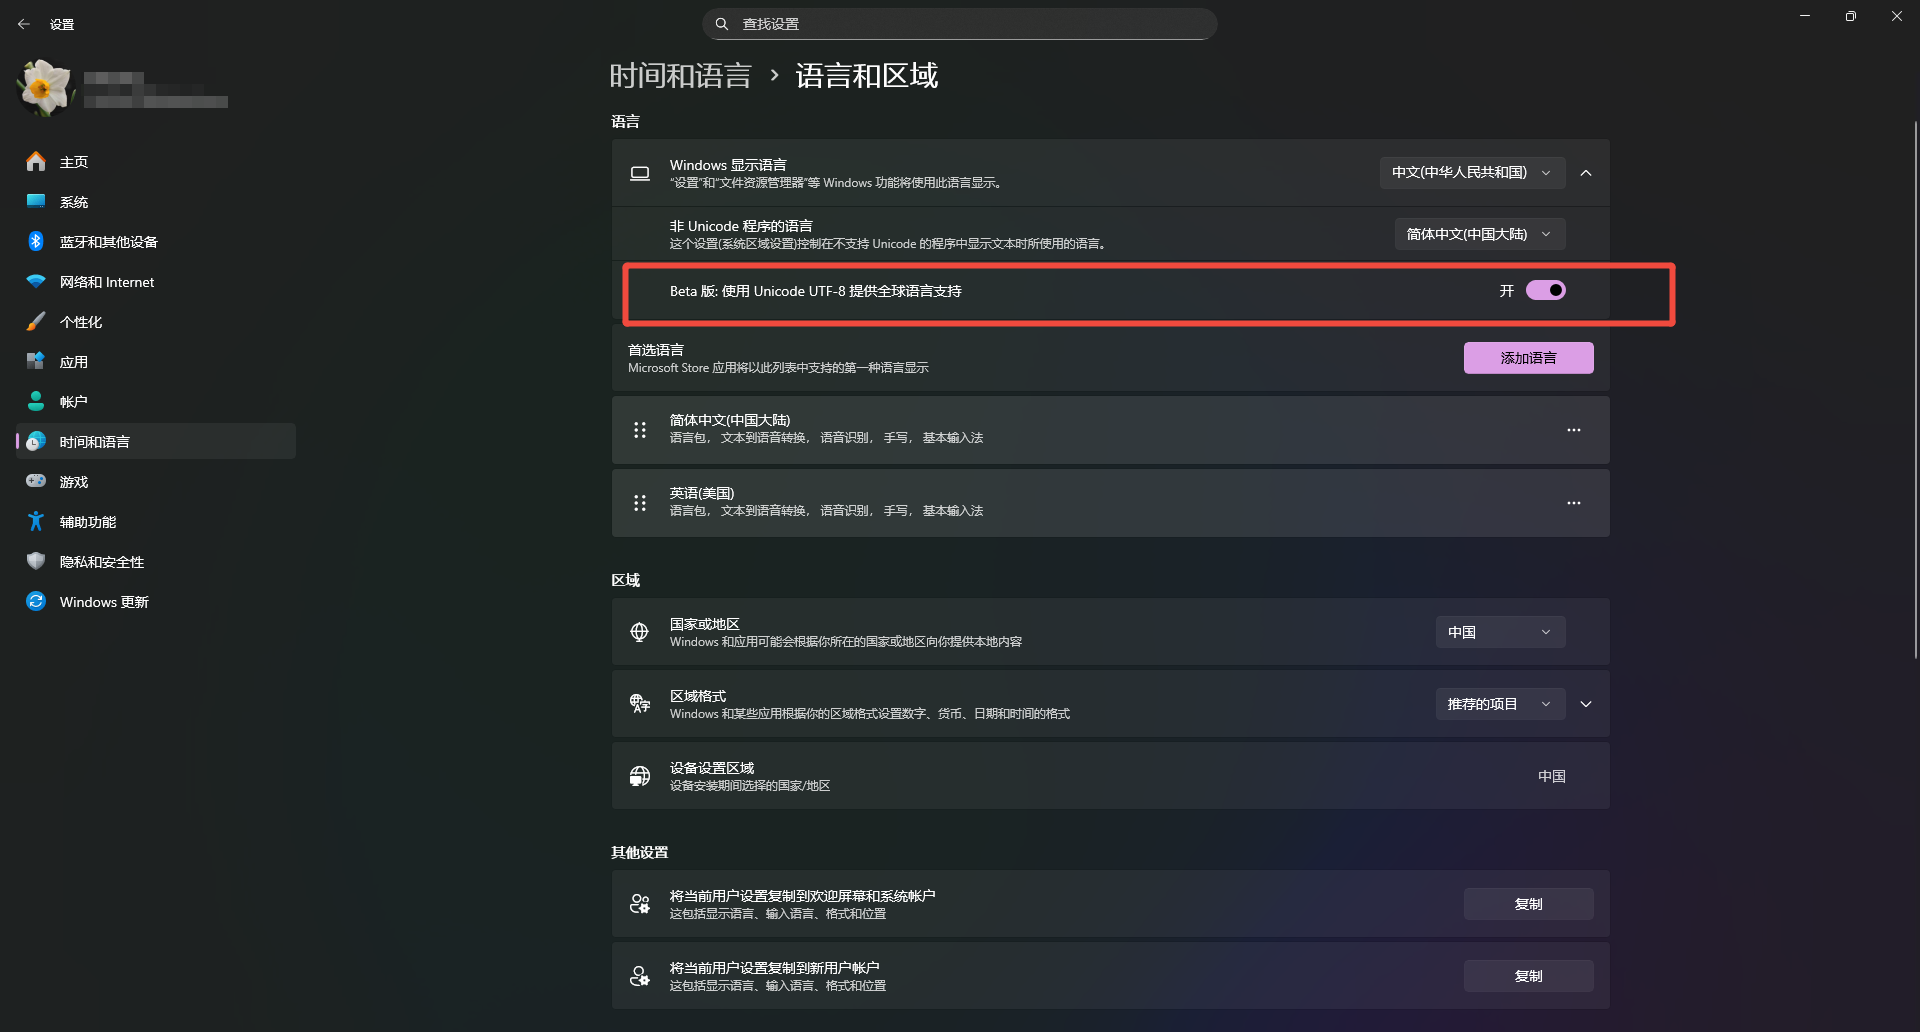Screen dimensions: 1920x1032
Task: Toggle the Unicode UTF-8 Beta switch off
Action: pos(1545,291)
